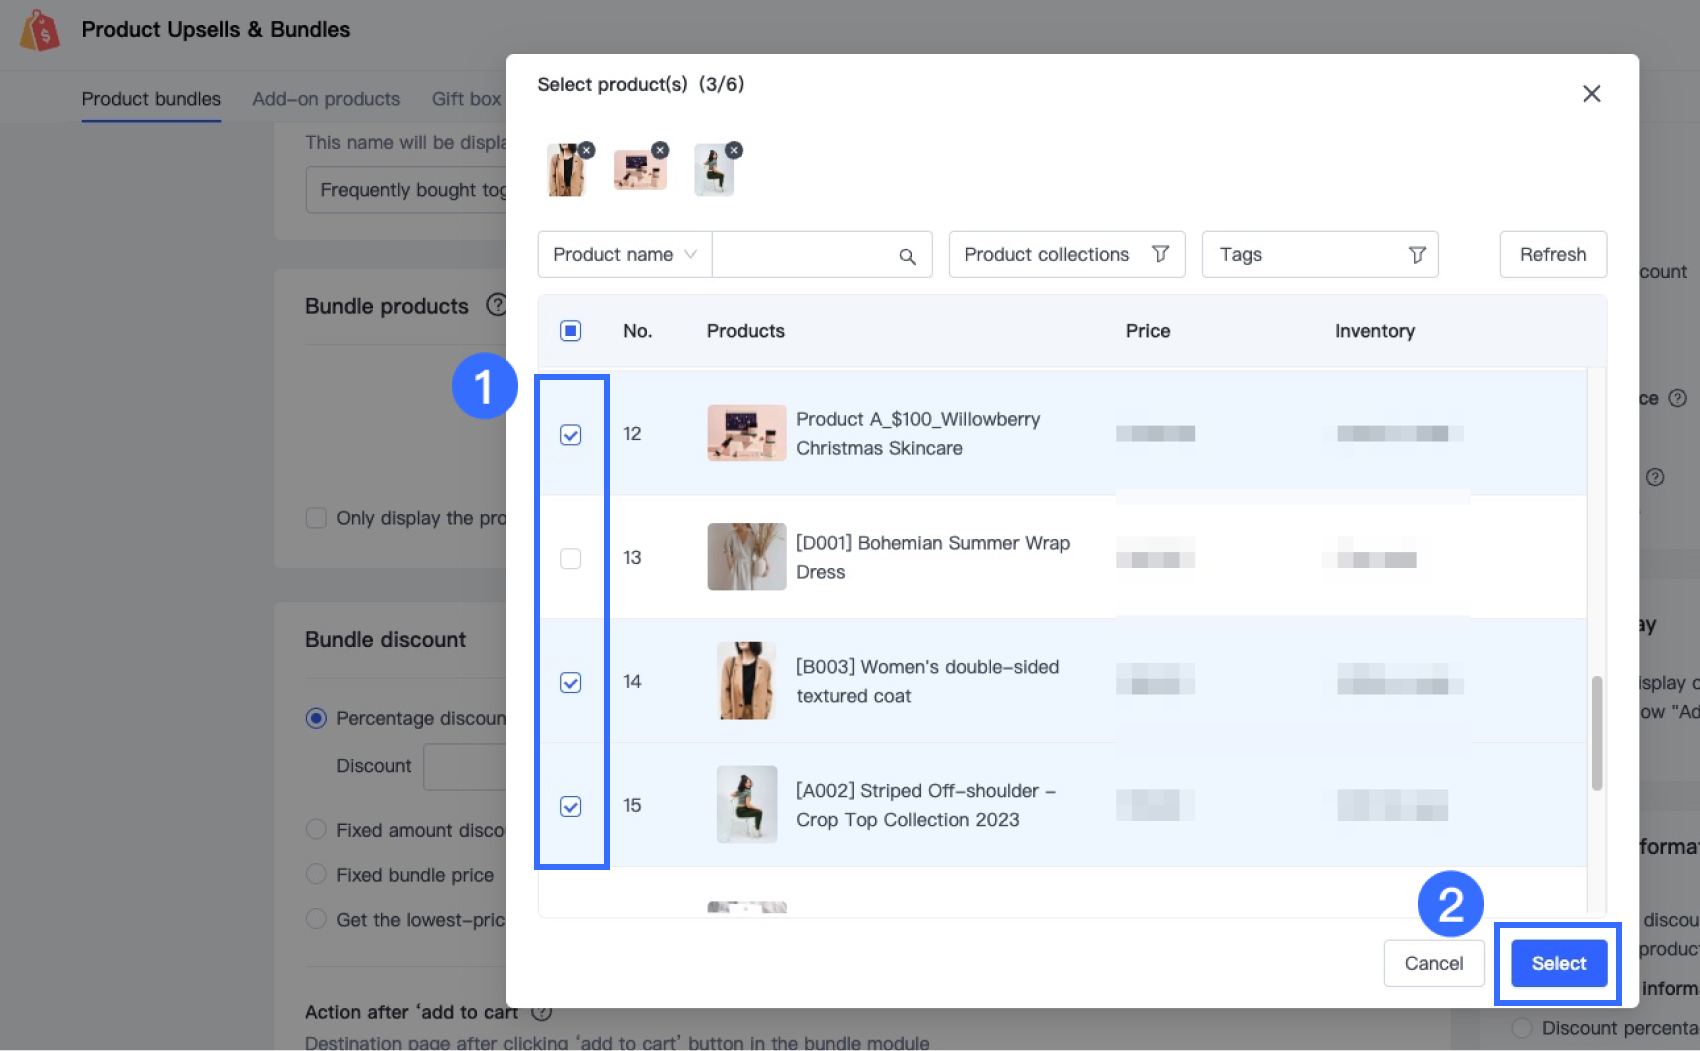Click the No. column header
The height and width of the screenshot is (1051, 1700).
tap(638, 331)
